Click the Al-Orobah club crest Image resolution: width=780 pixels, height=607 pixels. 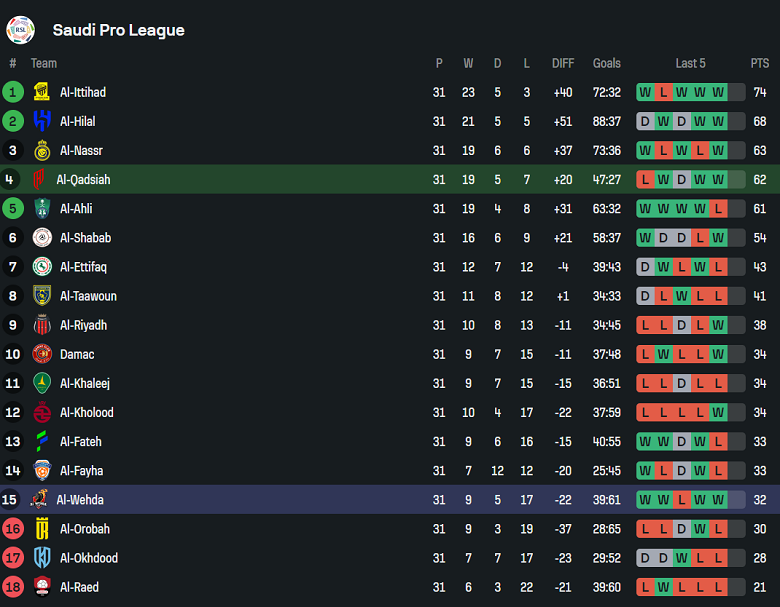[x=42, y=529]
